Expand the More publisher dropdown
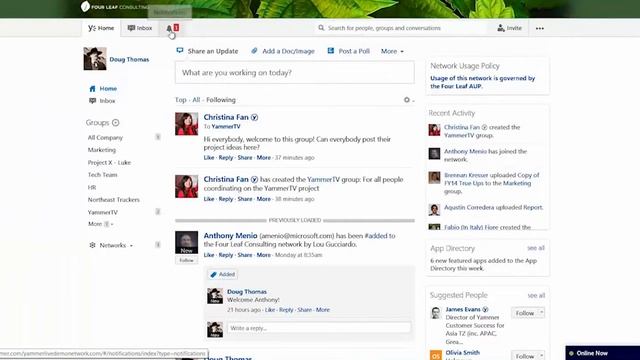 (x=392, y=51)
